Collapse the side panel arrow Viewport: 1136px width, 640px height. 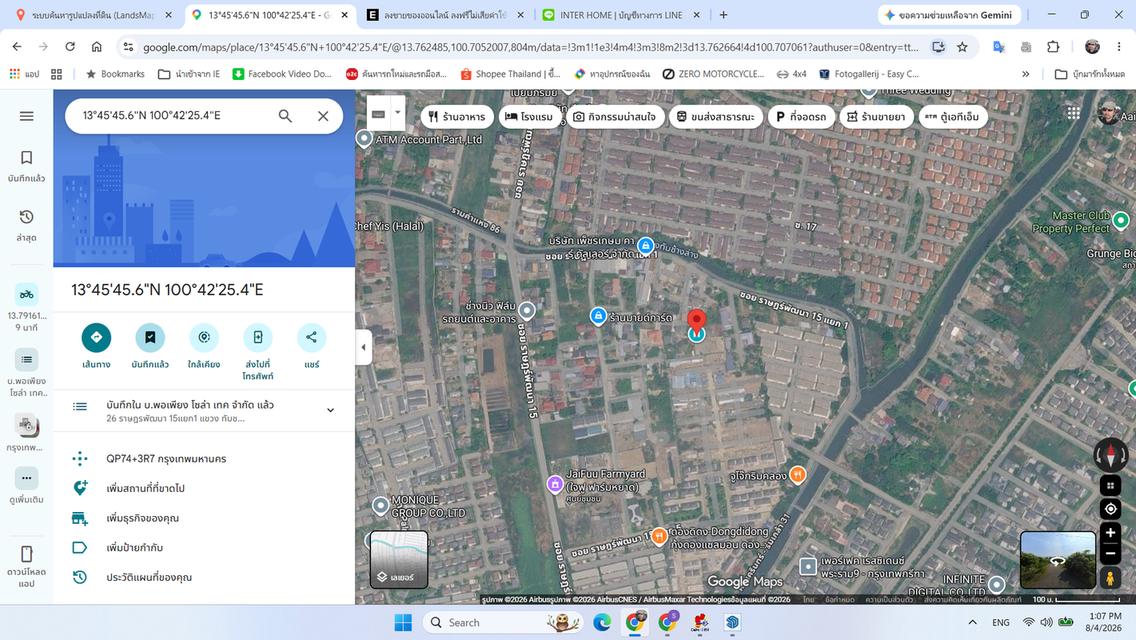pos(364,347)
